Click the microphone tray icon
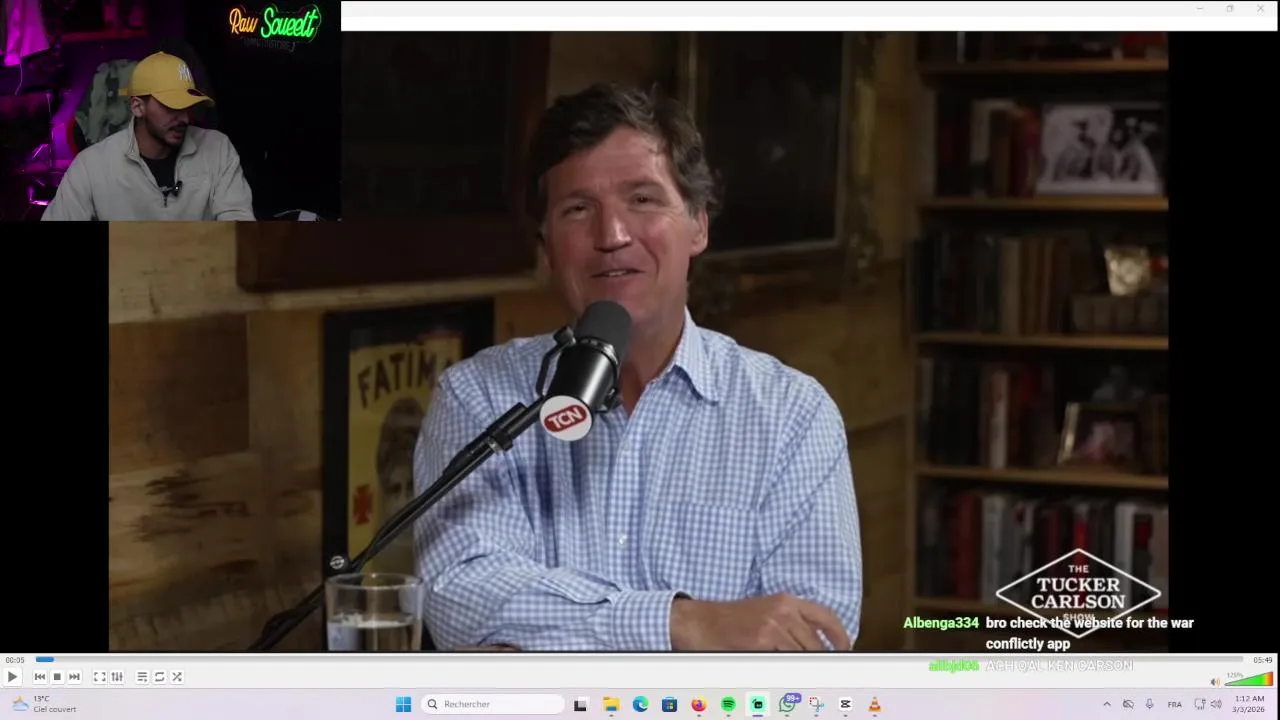Screen dimensions: 1280x720 1149,704
